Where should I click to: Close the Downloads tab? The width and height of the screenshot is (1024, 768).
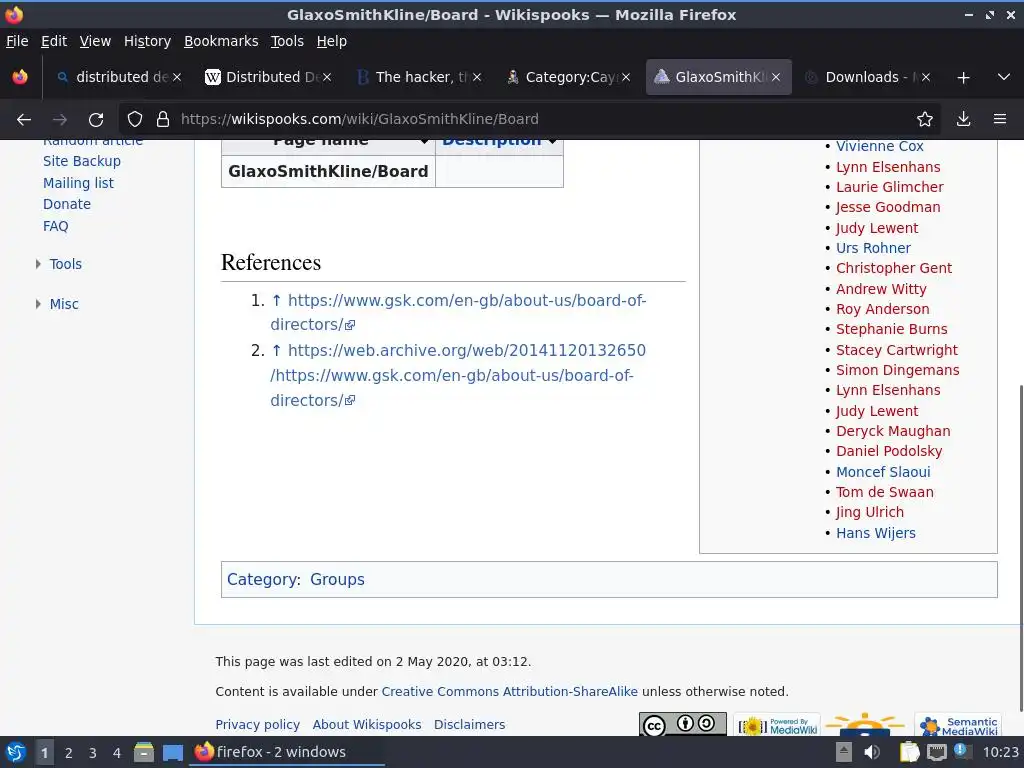click(x=925, y=77)
